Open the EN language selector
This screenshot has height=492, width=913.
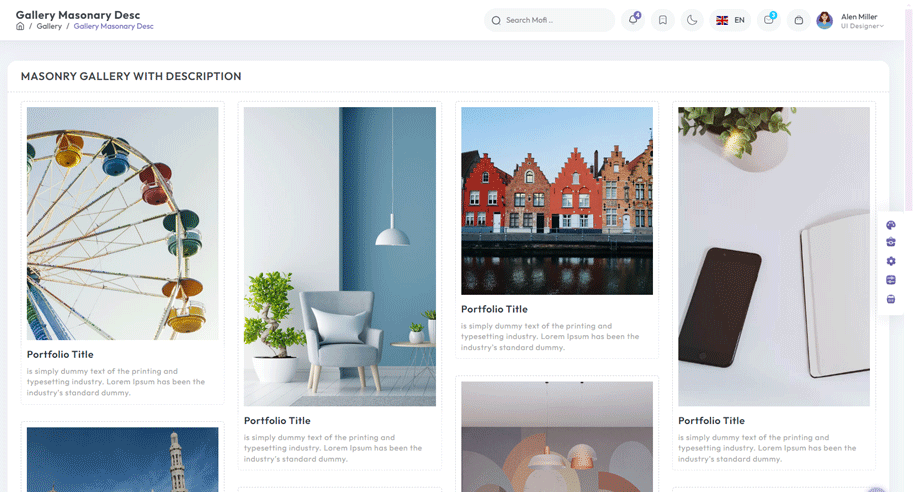pos(730,20)
